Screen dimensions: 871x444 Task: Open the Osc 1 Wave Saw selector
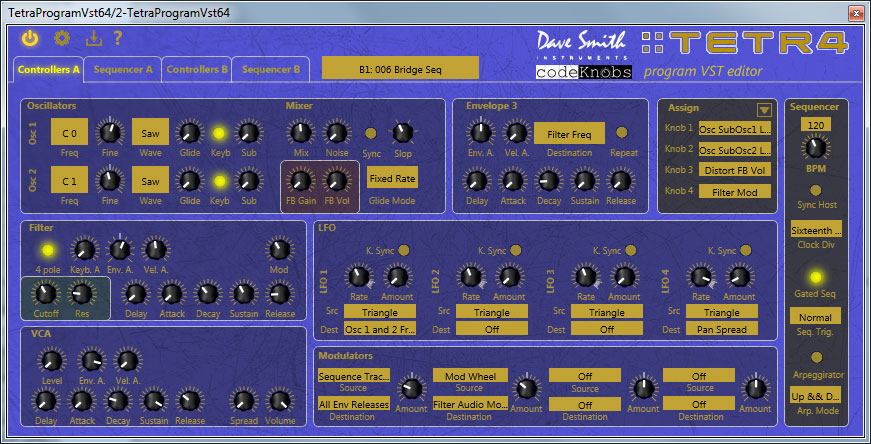[151, 131]
